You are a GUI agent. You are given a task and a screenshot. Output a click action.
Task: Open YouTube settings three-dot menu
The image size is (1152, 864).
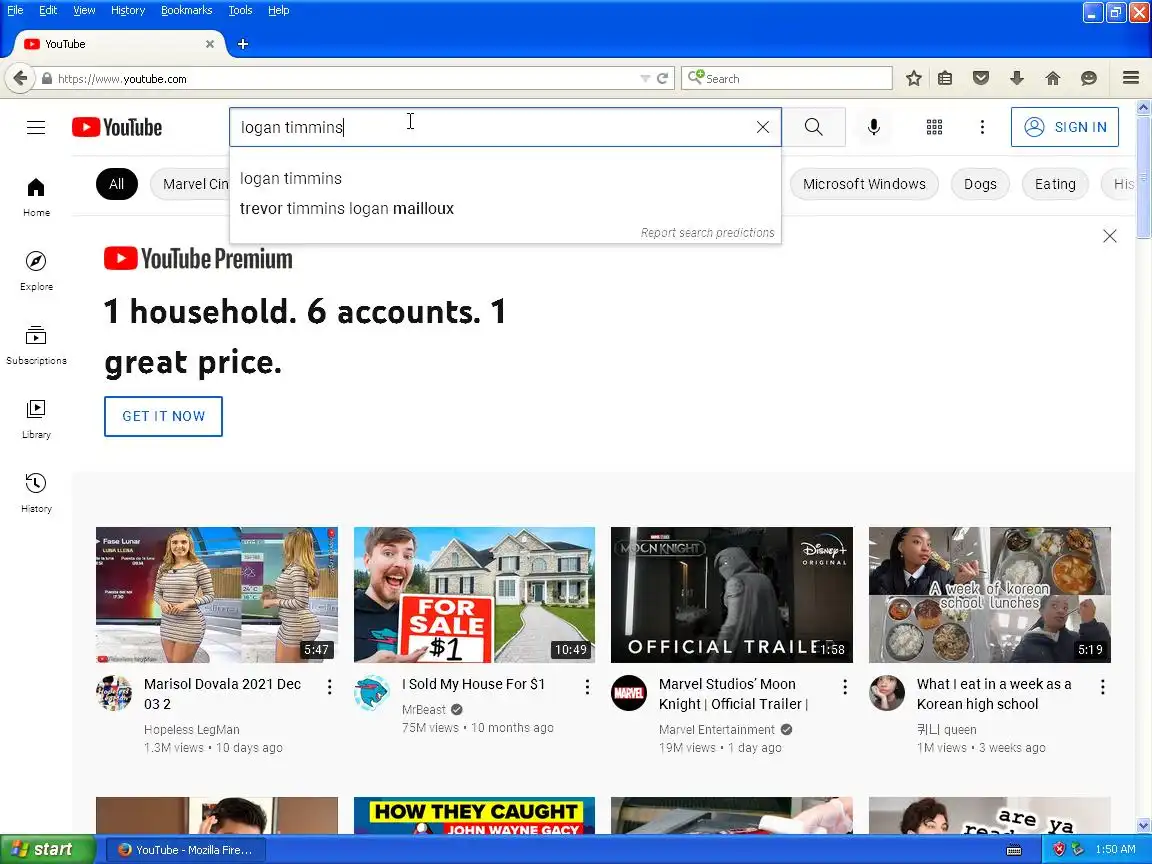tap(982, 127)
